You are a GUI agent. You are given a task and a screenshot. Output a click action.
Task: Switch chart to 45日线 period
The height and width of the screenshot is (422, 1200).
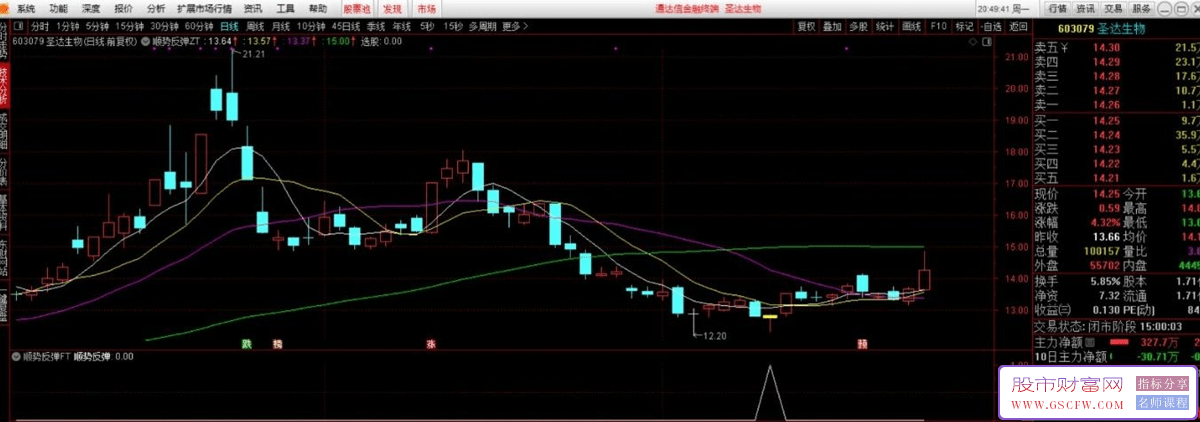(347, 25)
